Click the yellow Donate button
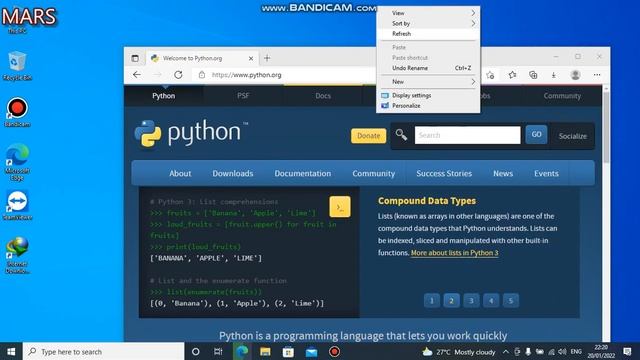The image size is (640, 360). 369,136
